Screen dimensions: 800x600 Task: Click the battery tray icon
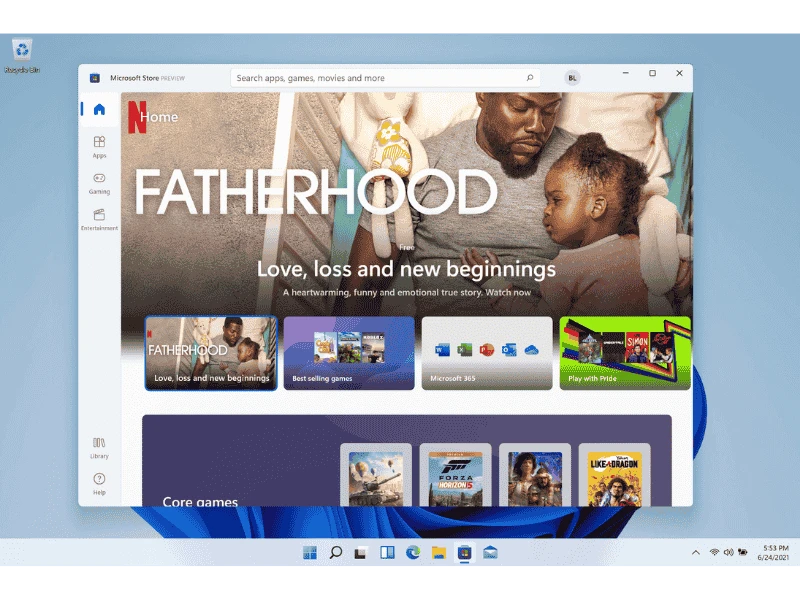point(743,552)
